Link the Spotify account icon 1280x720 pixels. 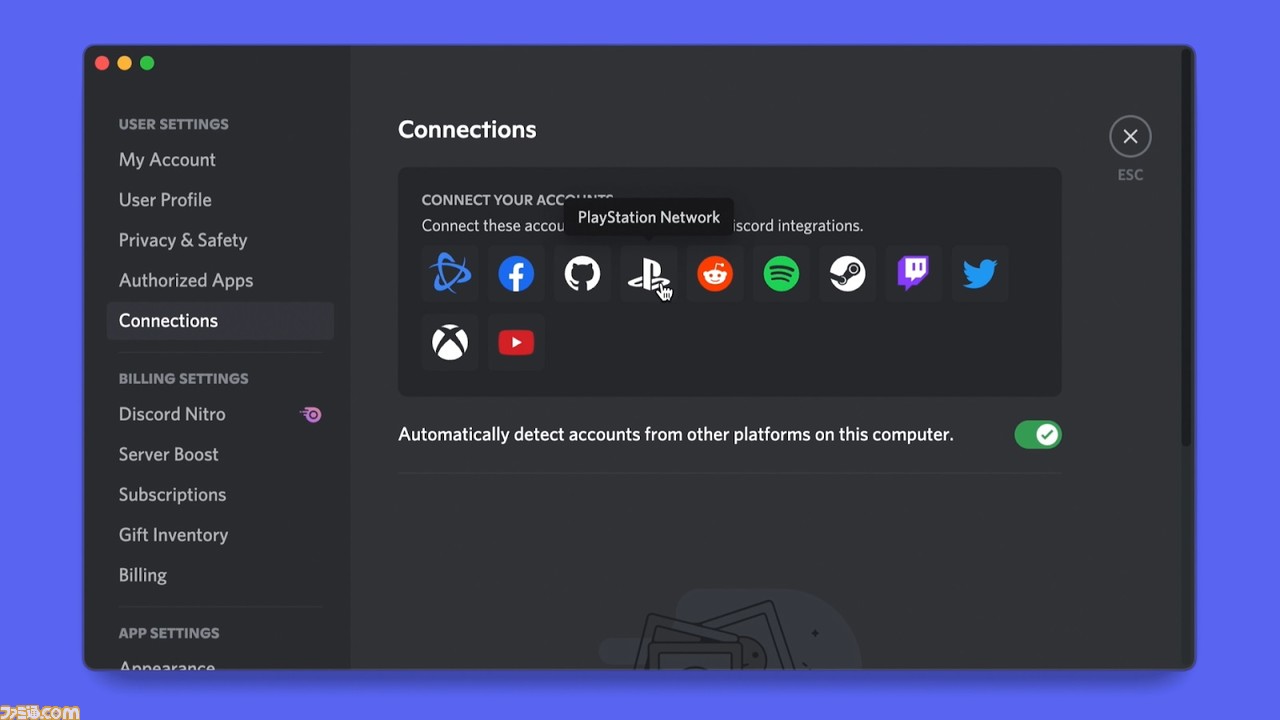(x=781, y=274)
